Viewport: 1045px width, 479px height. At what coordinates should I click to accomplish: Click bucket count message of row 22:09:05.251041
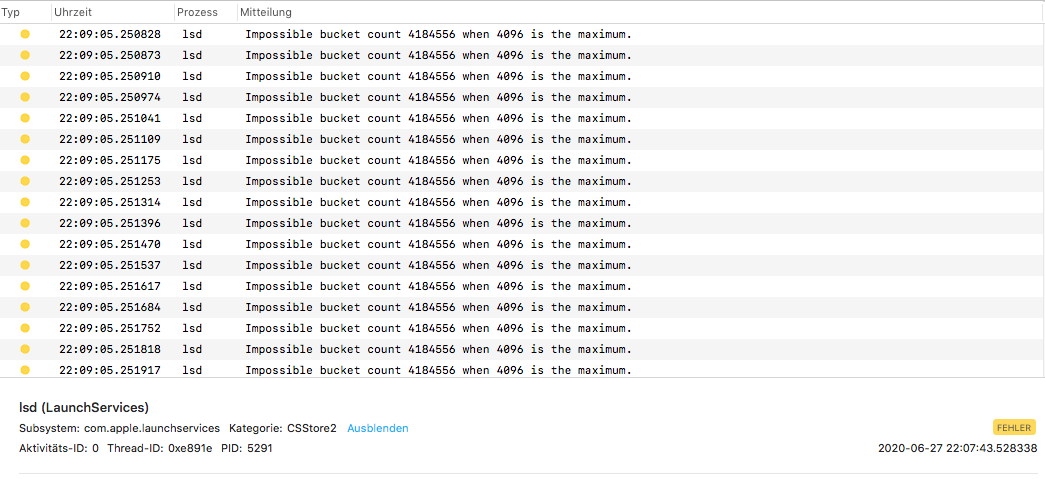439,118
